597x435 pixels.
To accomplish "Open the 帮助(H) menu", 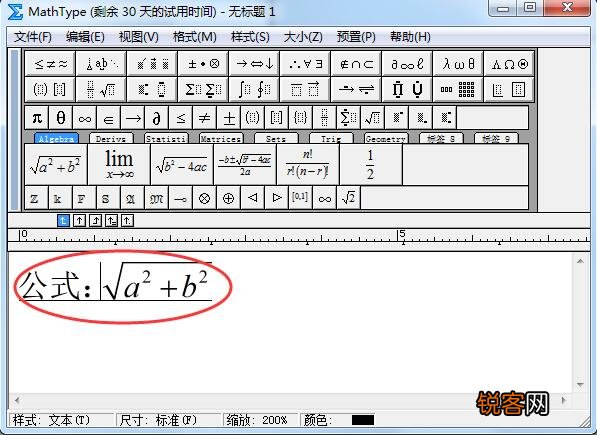I will tap(410, 37).
